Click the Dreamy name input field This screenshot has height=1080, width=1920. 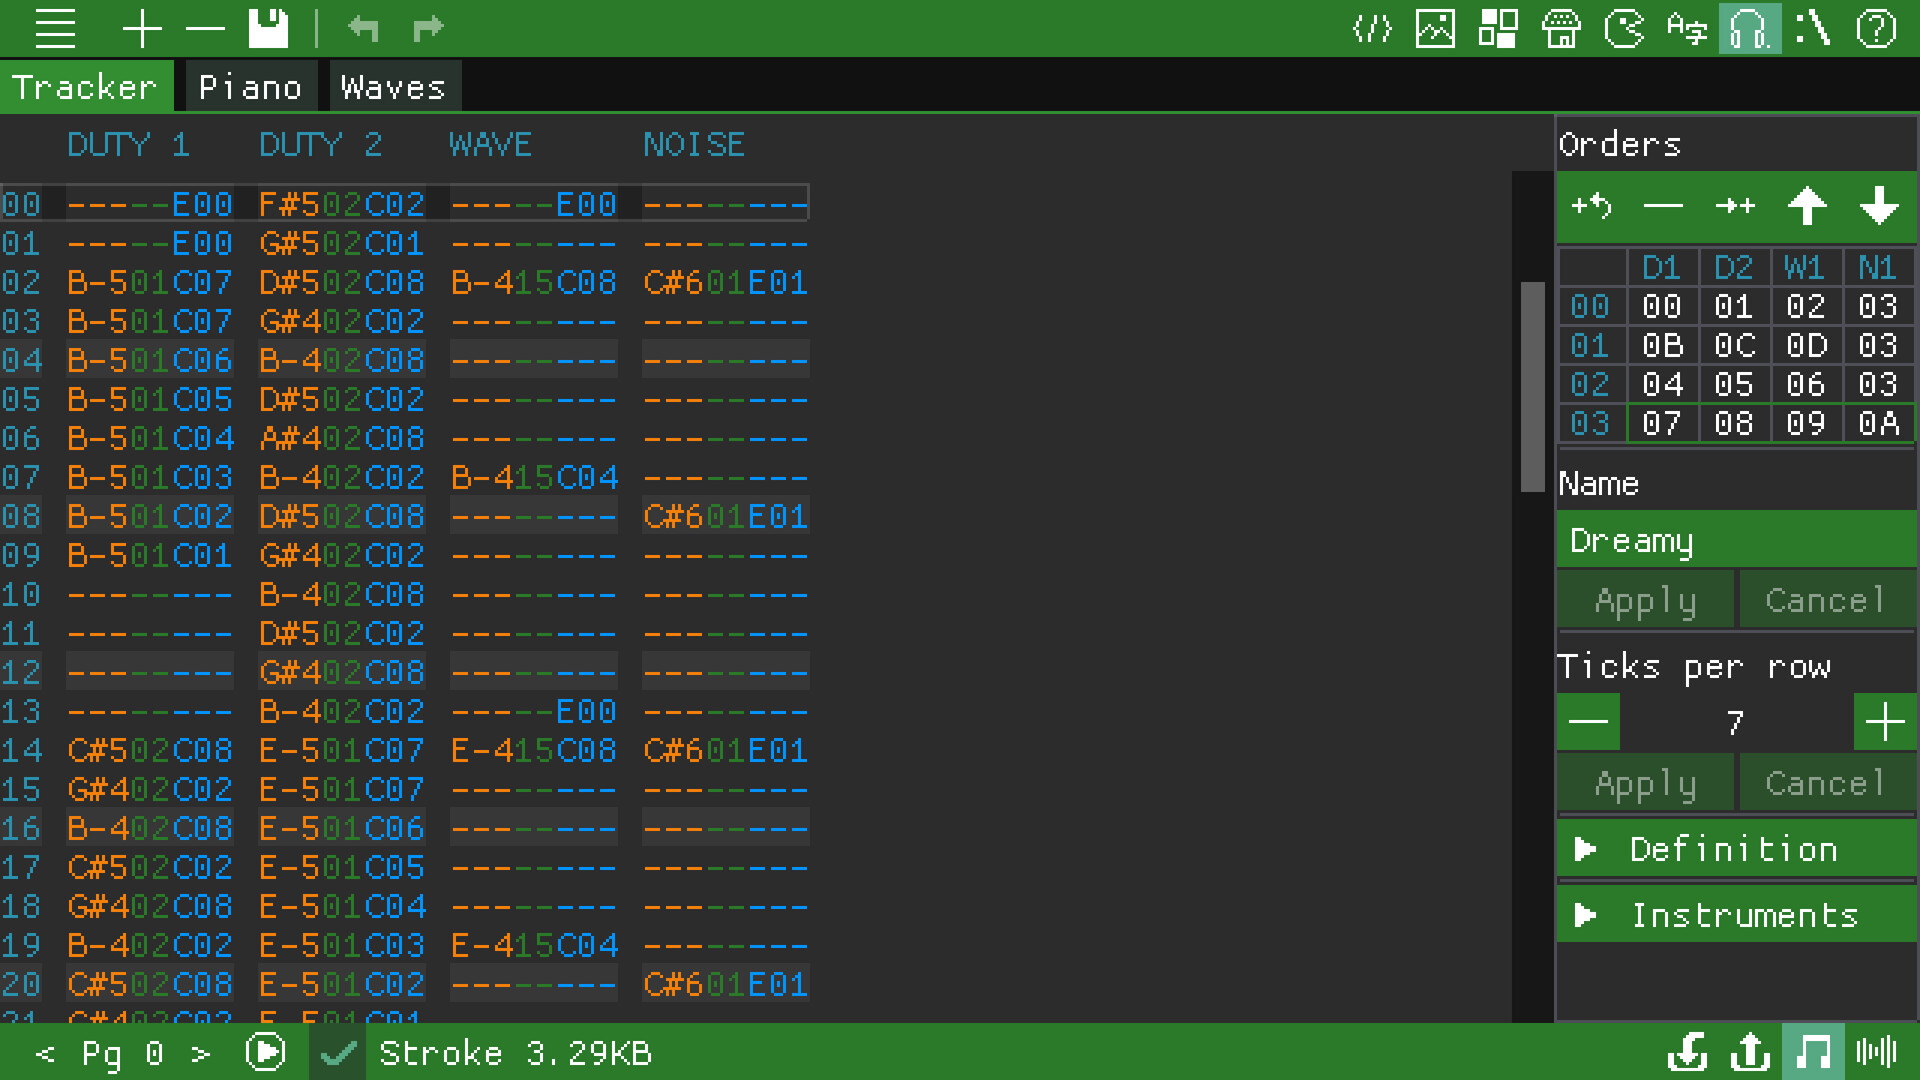[1735, 540]
